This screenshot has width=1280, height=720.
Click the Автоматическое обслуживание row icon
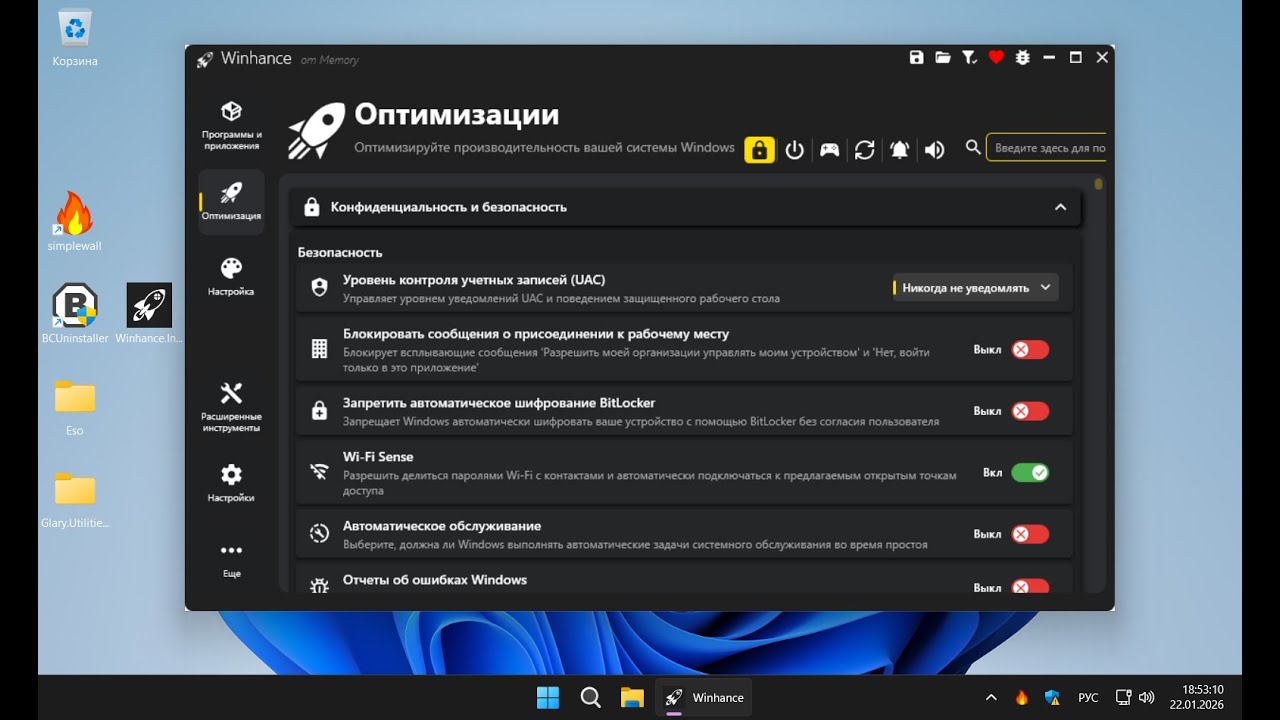pyautogui.click(x=319, y=534)
